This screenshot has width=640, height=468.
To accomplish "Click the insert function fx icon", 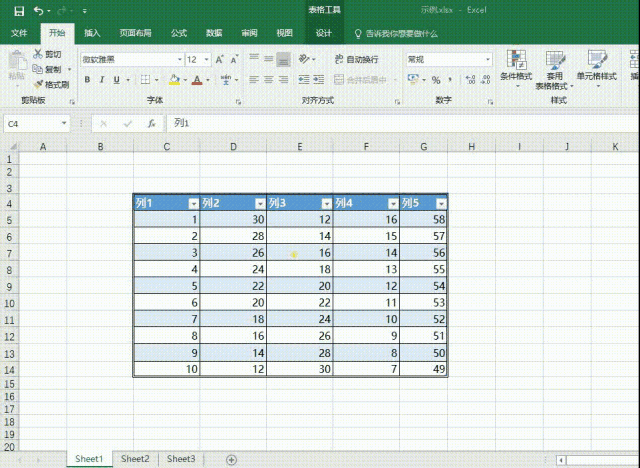I will pos(151,124).
